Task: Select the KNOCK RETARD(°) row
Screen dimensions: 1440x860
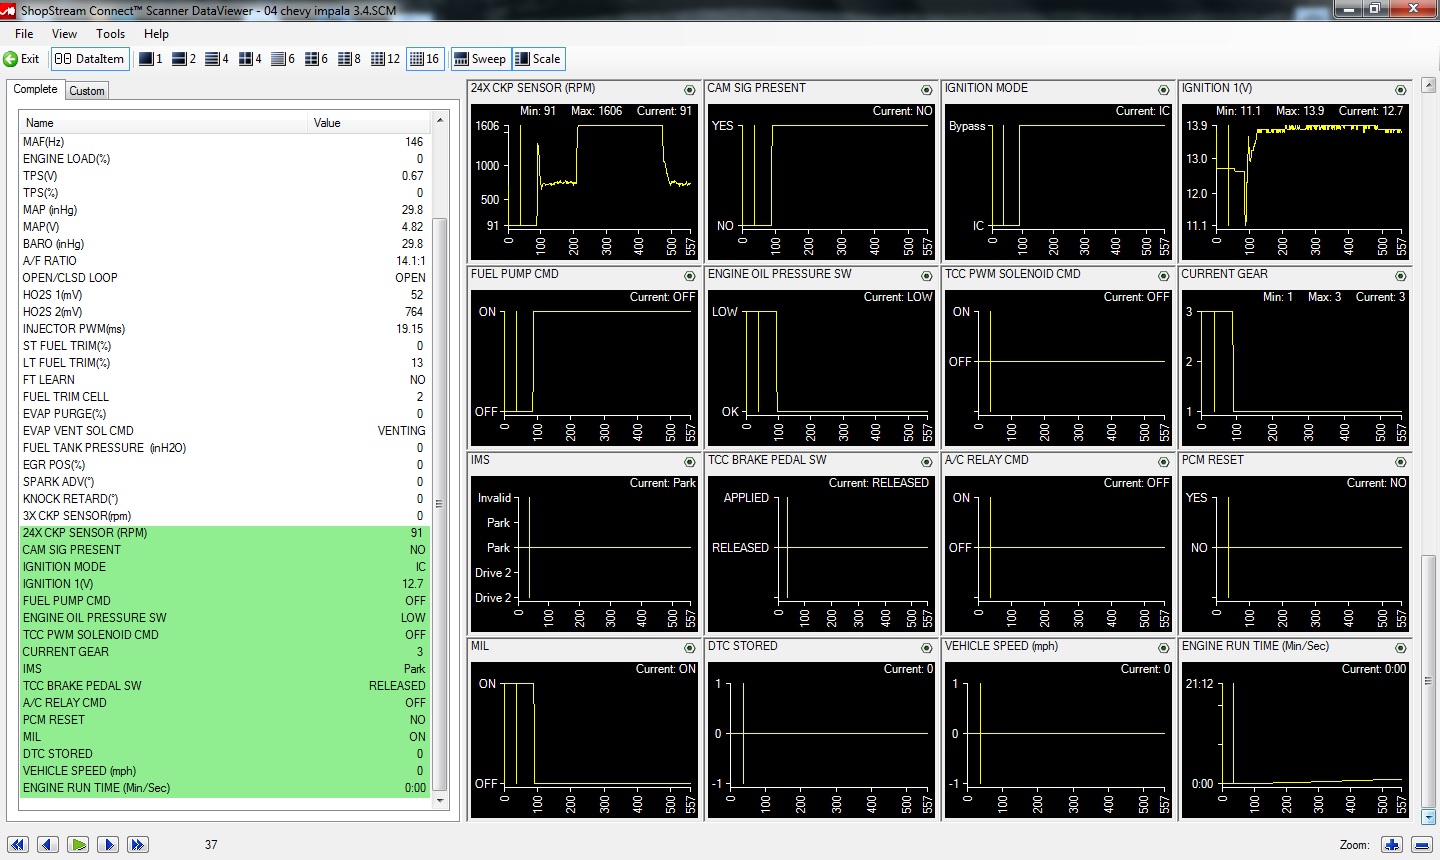Action: (x=225, y=499)
